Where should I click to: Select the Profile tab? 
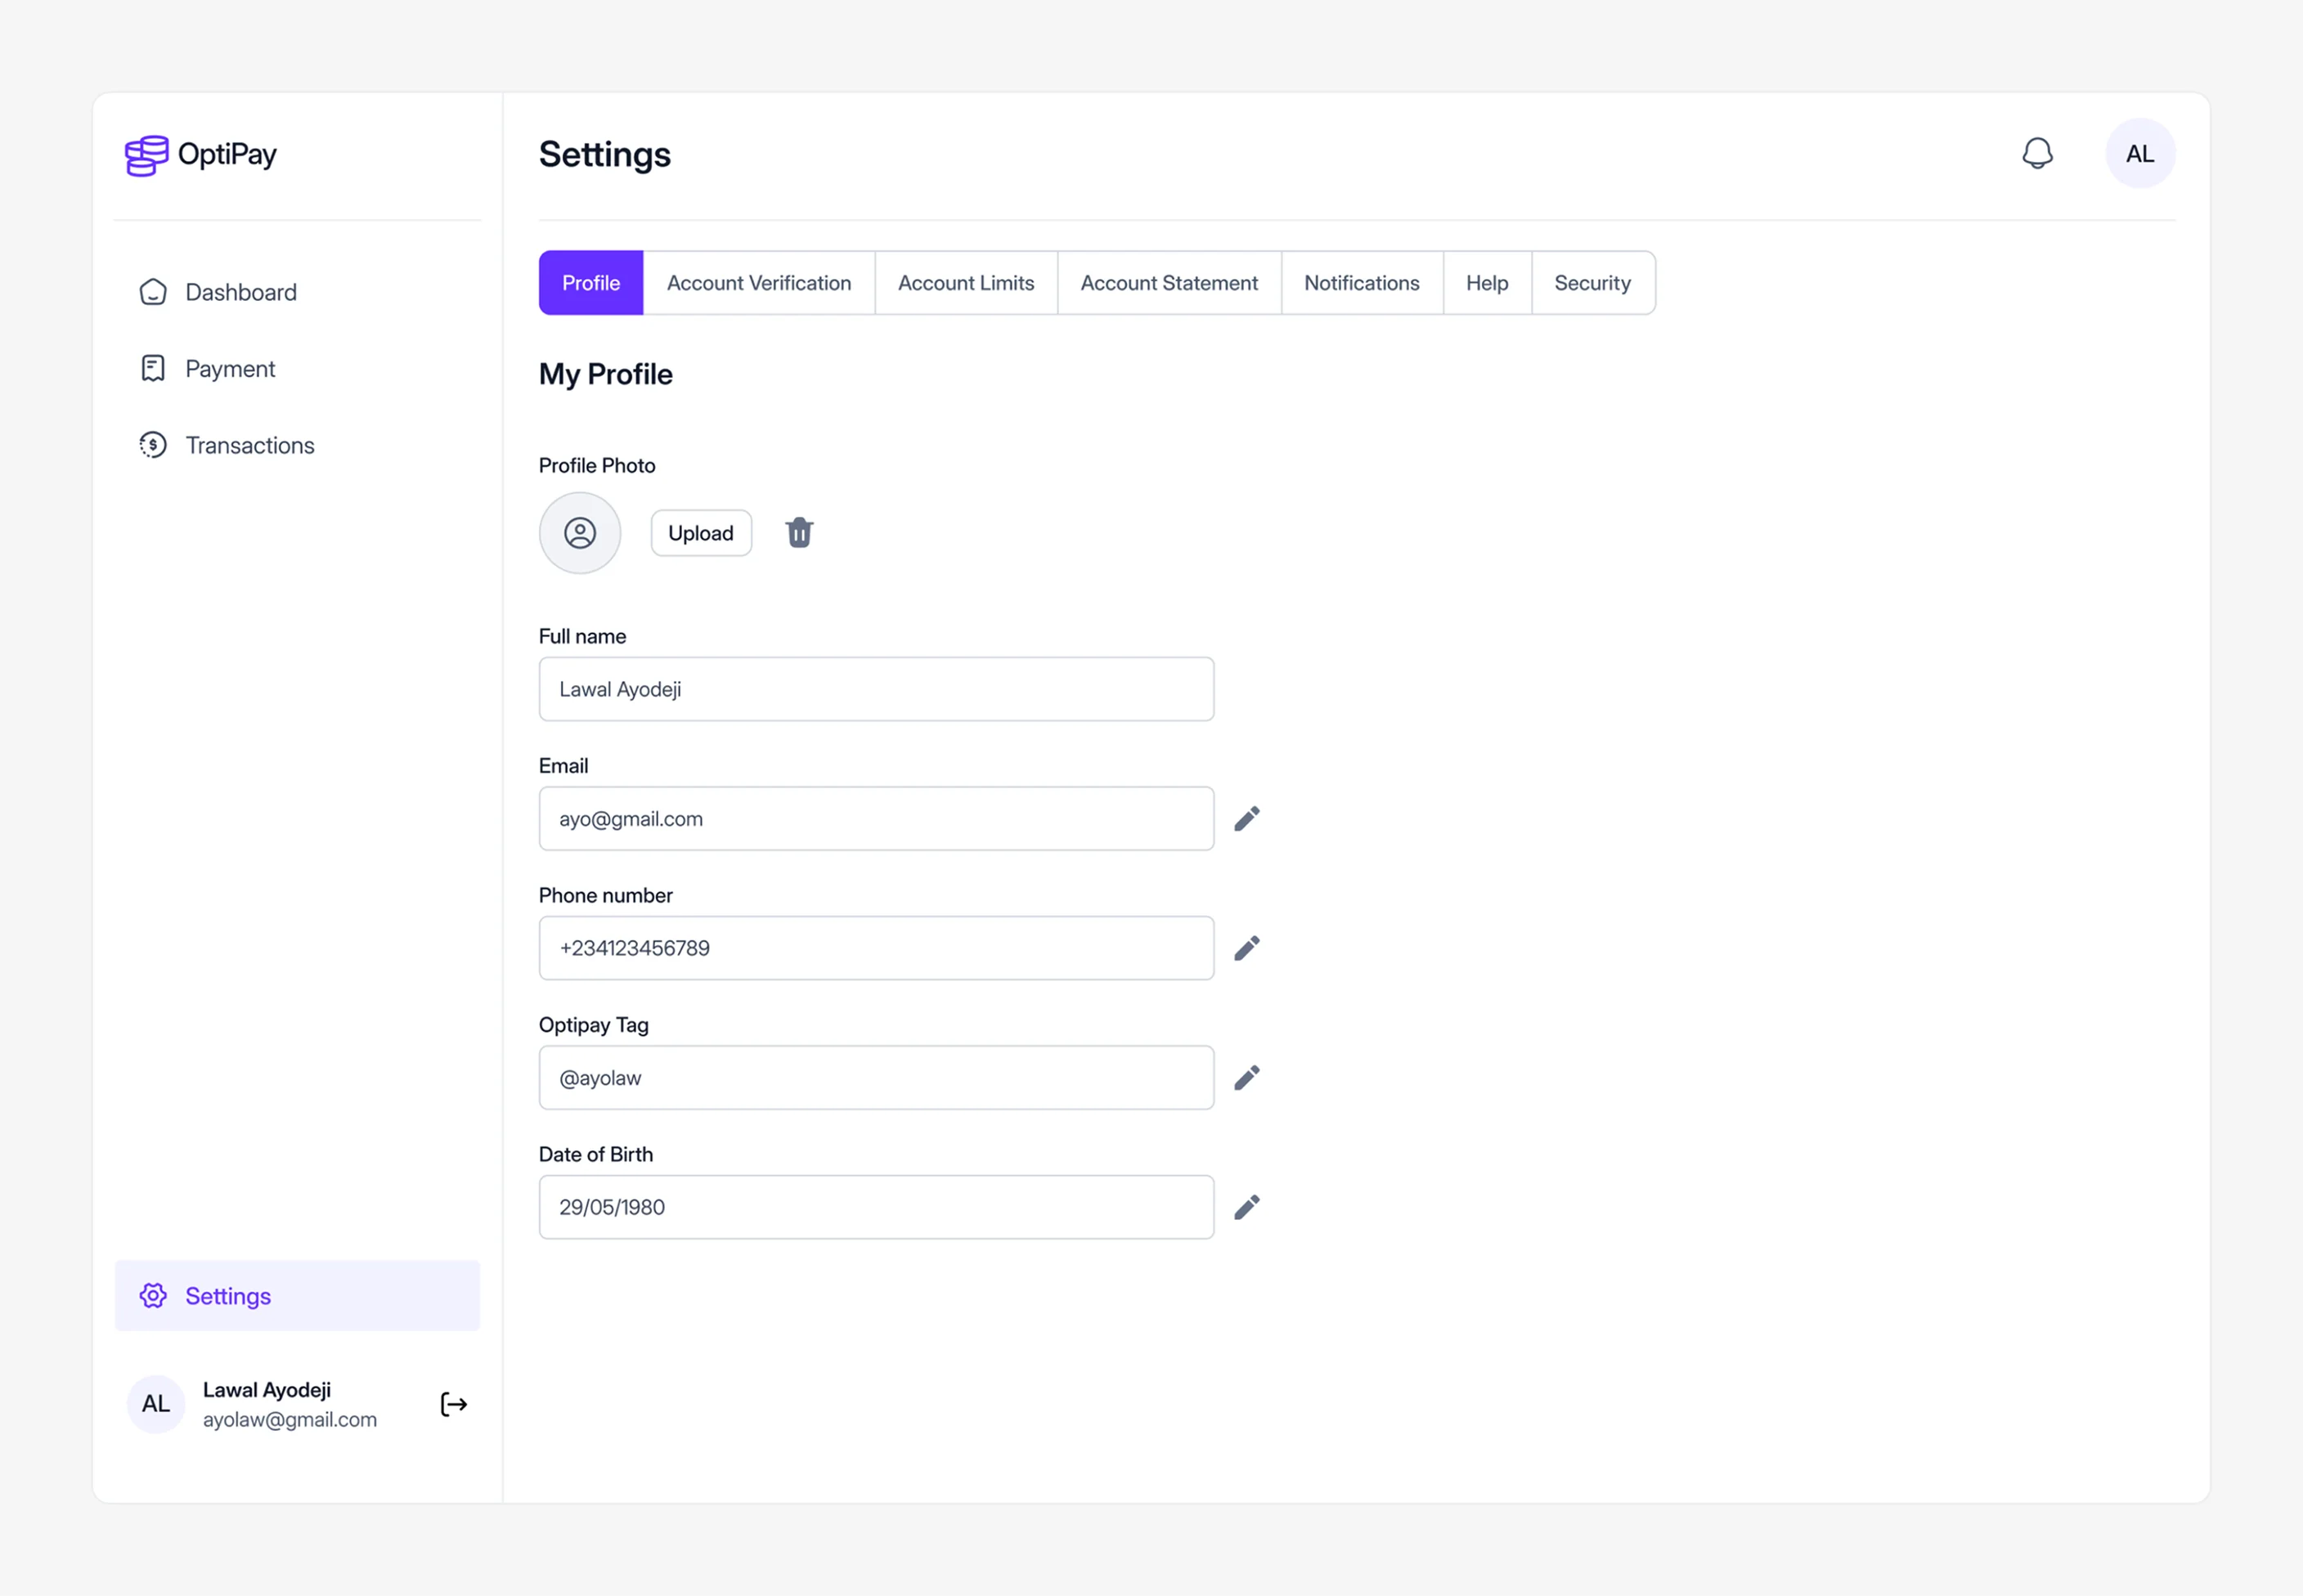591,283
